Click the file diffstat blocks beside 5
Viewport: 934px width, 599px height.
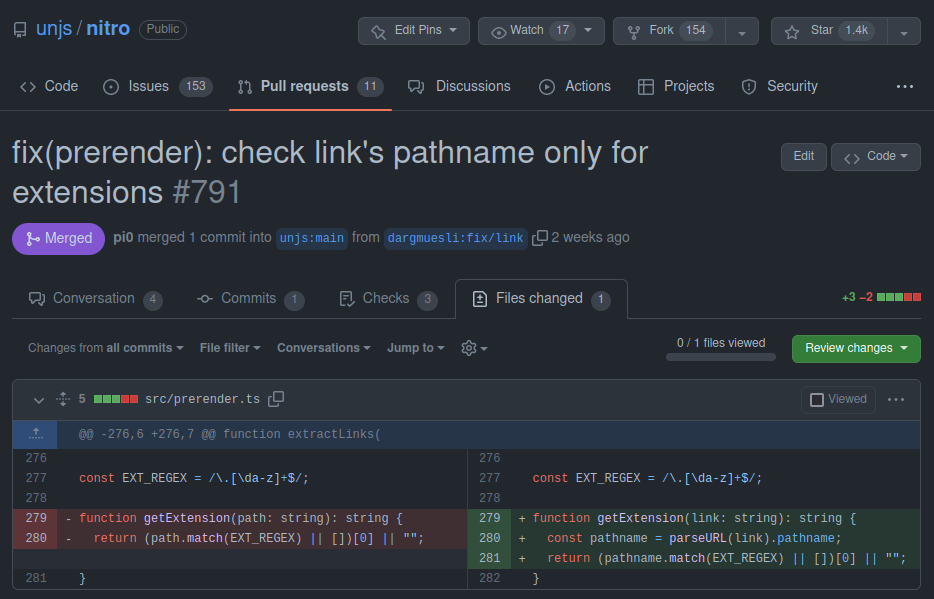click(116, 399)
